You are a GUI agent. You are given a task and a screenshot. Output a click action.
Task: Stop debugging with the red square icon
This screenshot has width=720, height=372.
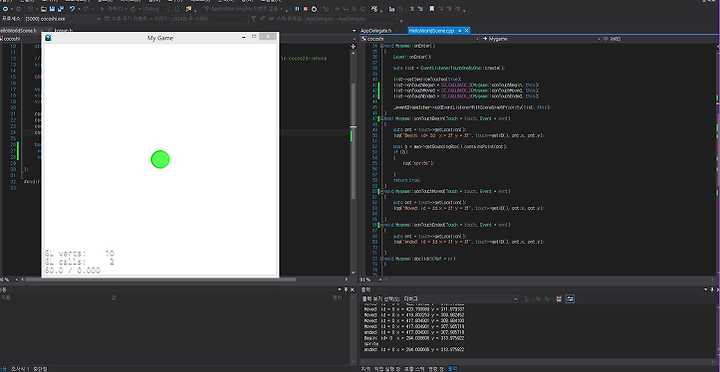click(x=305, y=9)
